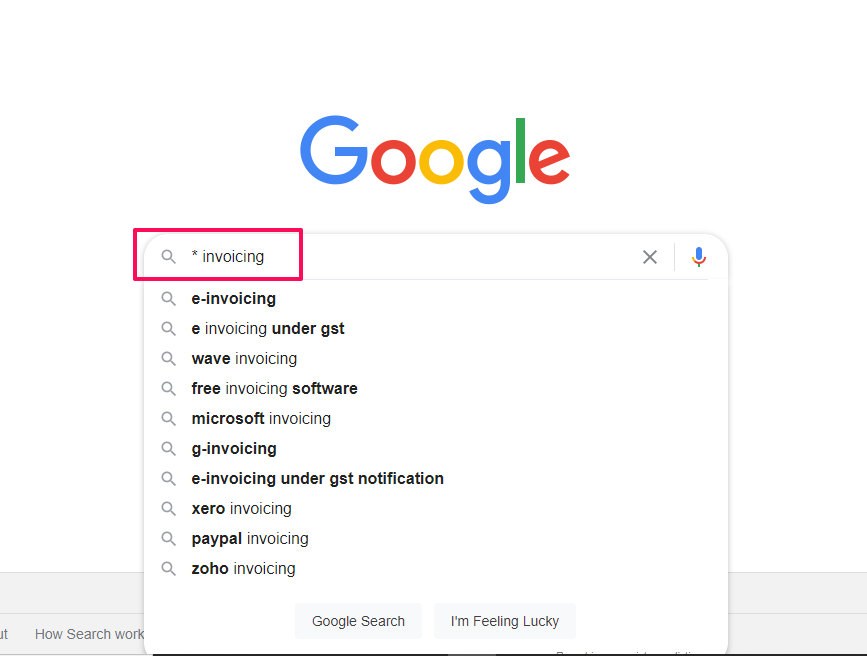
Task: Click the search icon beside e-invoicing suggestion
Action: tap(169, 299)
